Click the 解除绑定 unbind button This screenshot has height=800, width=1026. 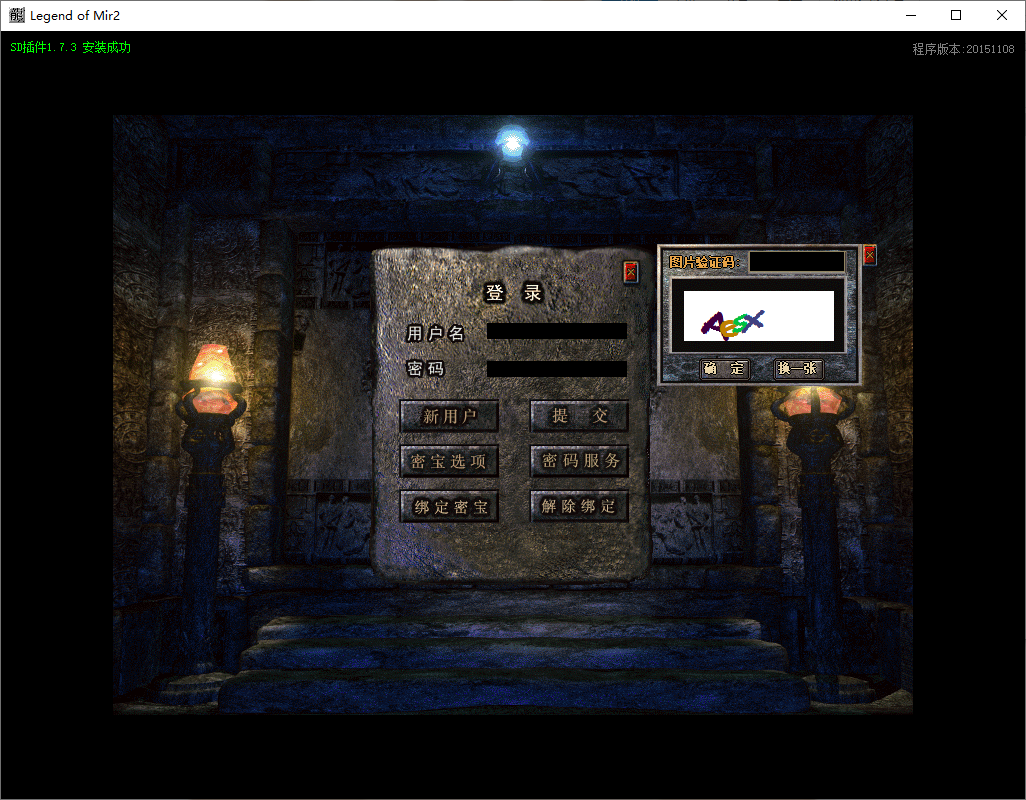[579, 506]
